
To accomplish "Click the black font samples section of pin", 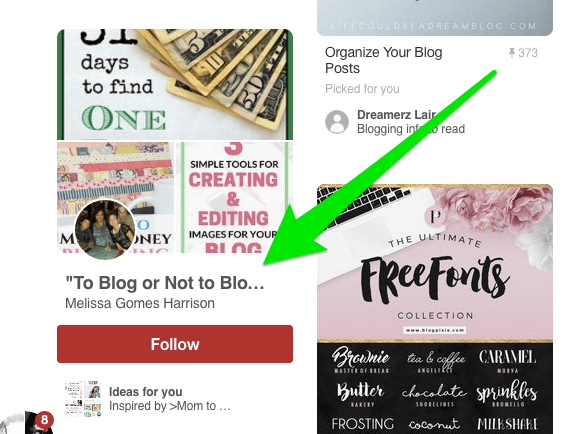I will coord(435,387).
